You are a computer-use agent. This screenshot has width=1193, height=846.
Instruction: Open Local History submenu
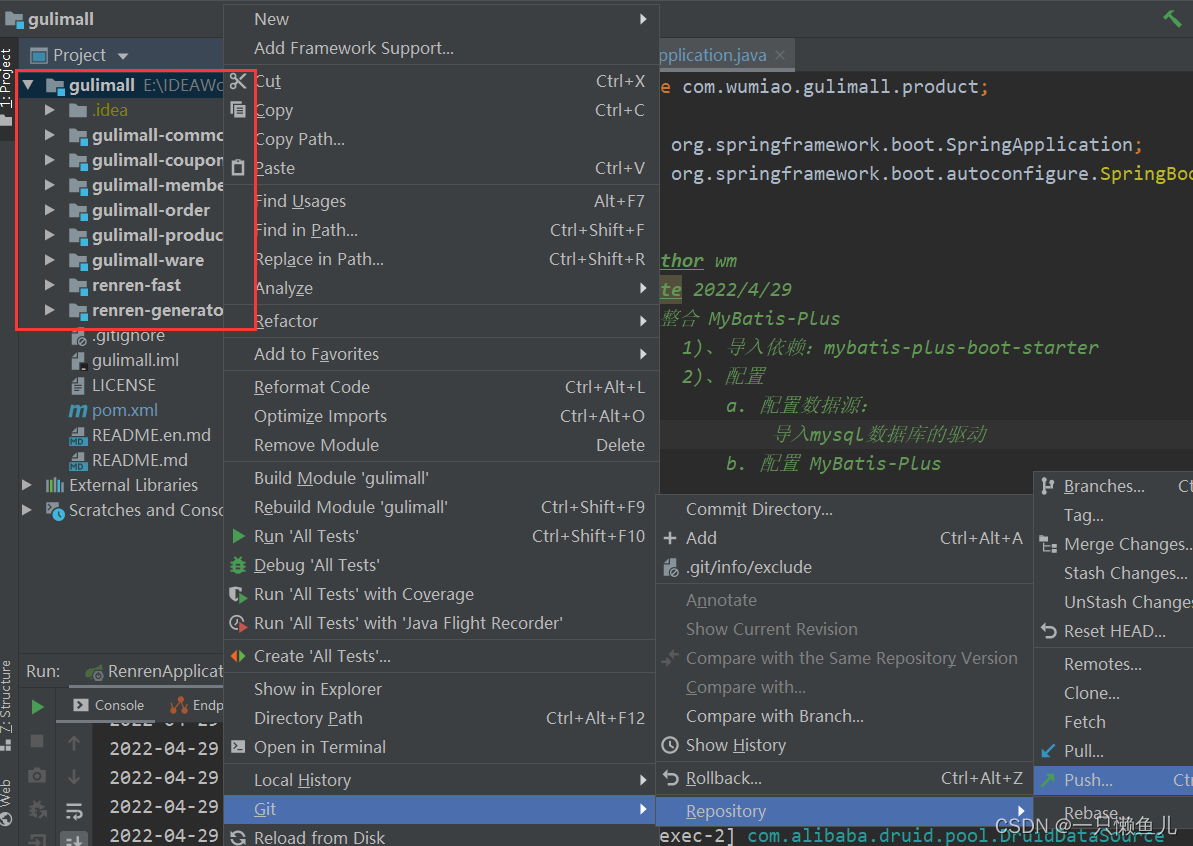click(441, 780)
